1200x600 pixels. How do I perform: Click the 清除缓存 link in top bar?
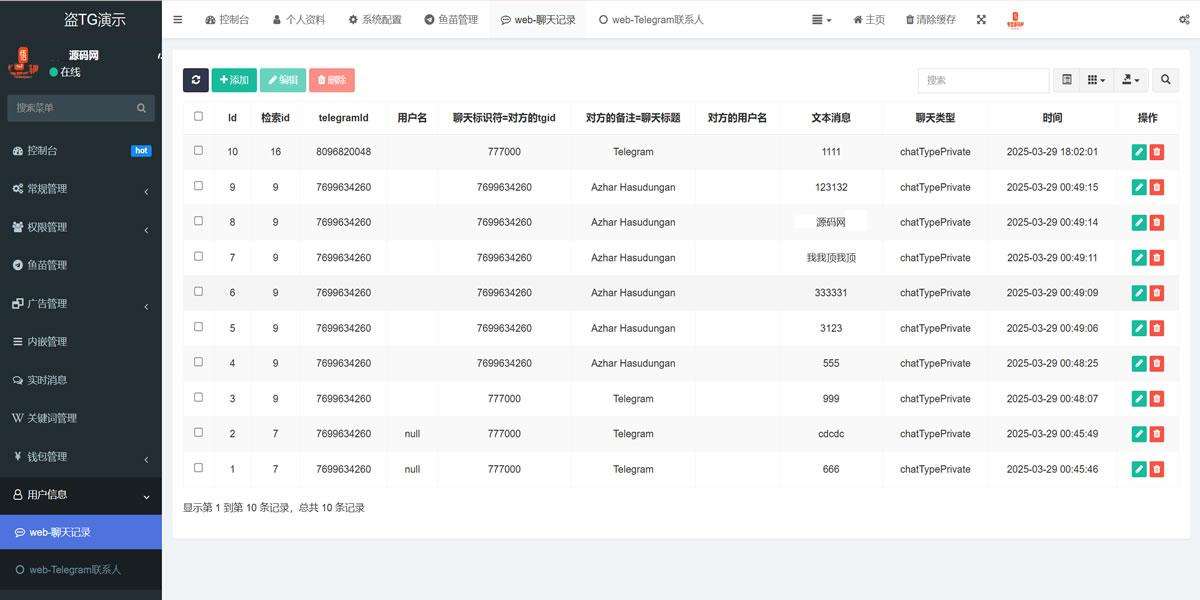coord(930,20)
